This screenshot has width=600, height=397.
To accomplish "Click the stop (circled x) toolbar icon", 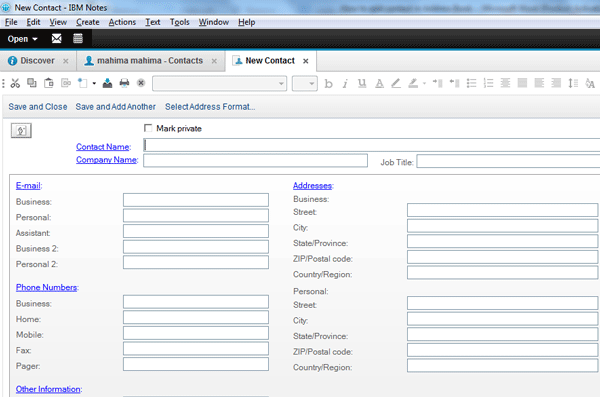I will [x=141, y=83].
